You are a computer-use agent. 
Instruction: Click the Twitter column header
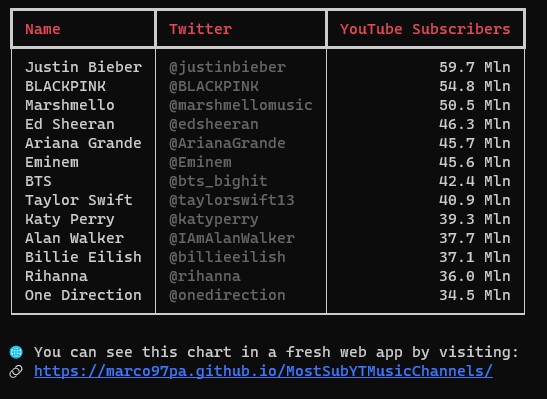click(x=201, y=29)
